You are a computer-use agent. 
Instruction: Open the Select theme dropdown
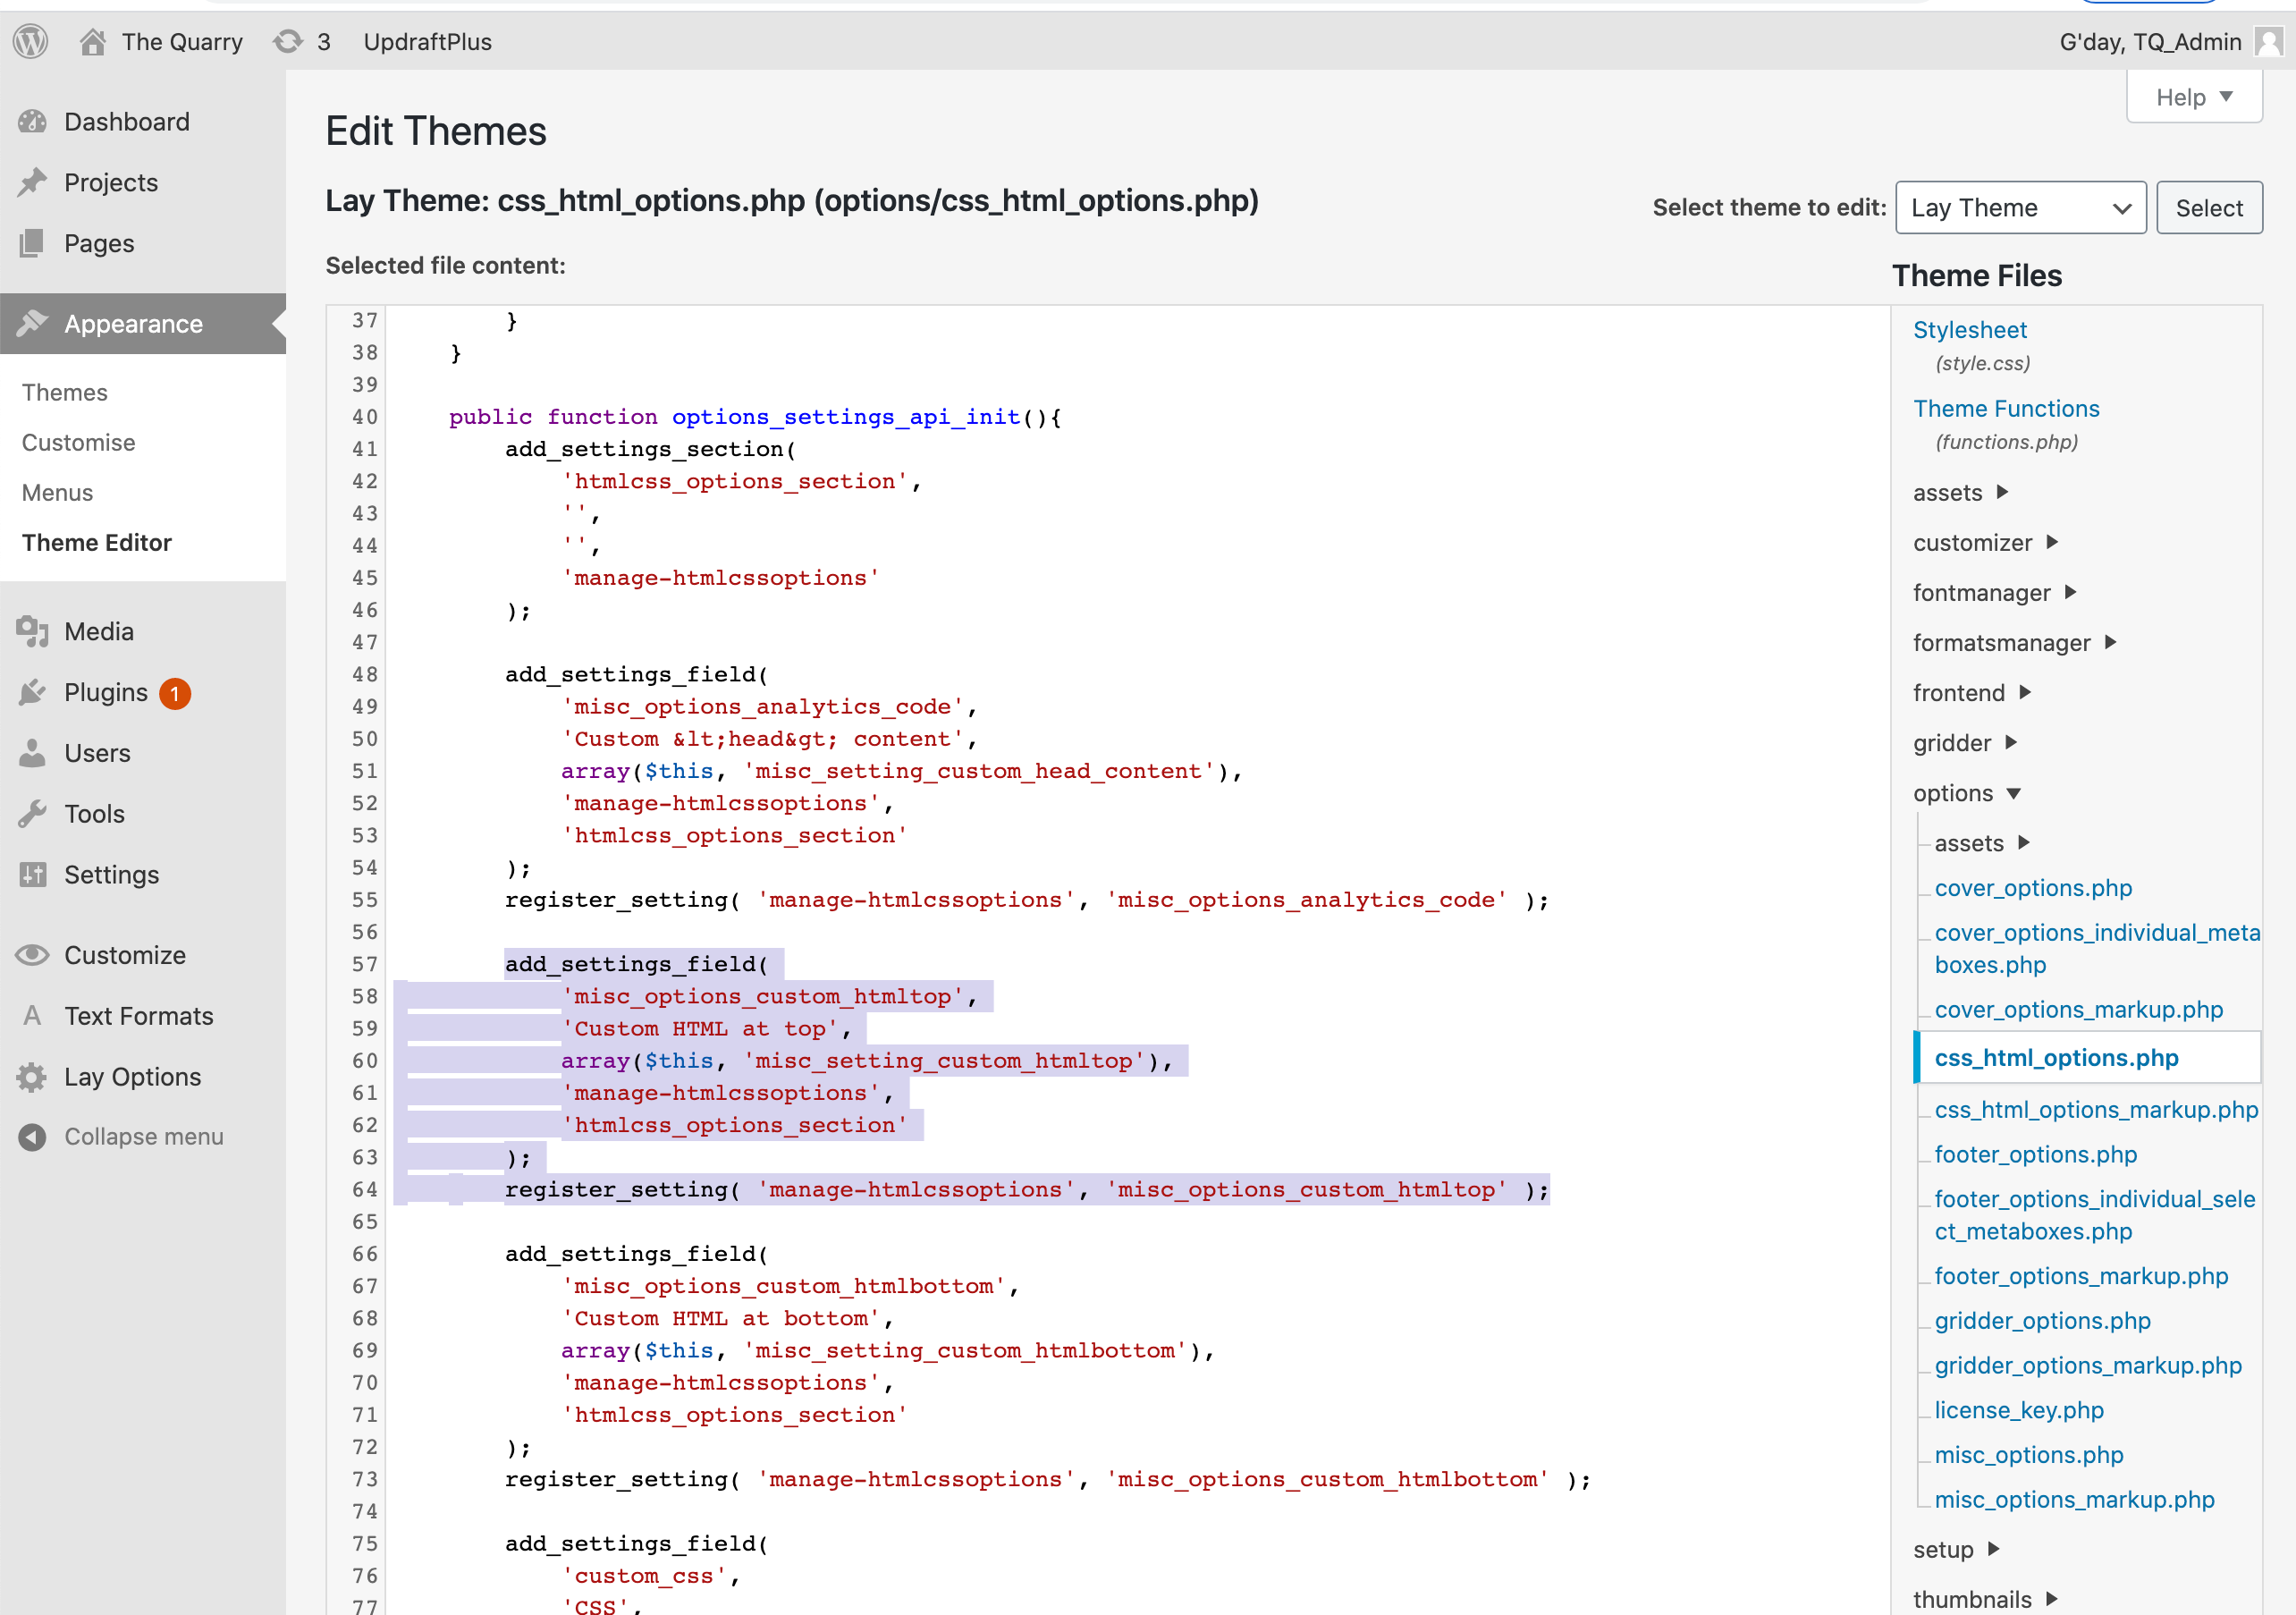click(2020, 208)
